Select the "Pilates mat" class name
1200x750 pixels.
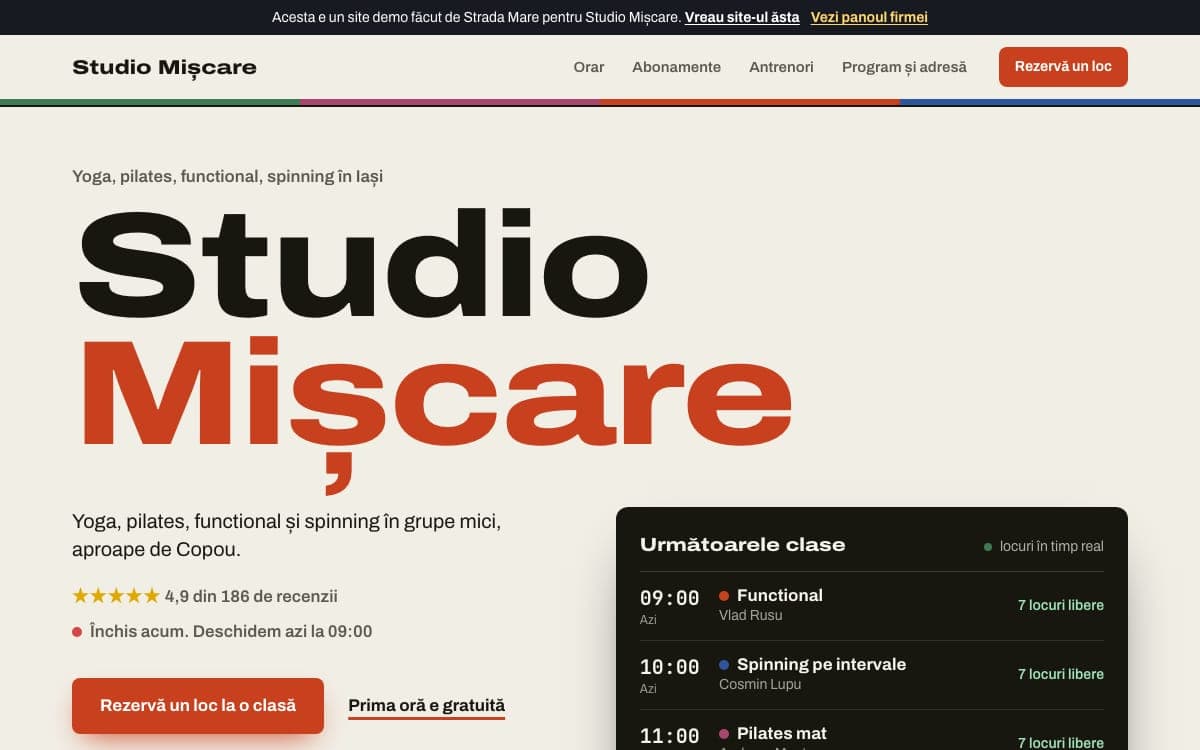click(x=782, y=733)
